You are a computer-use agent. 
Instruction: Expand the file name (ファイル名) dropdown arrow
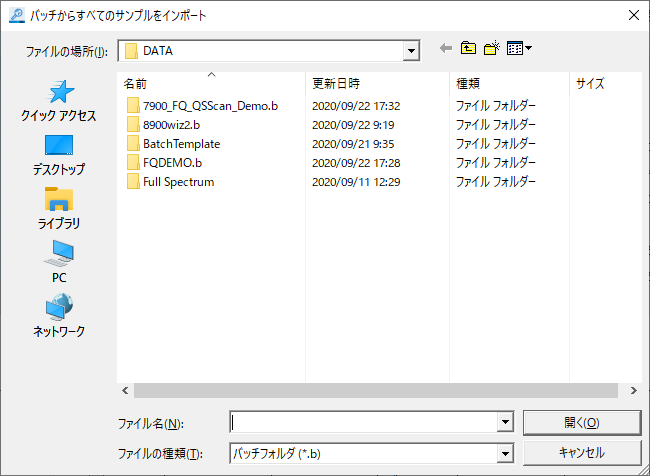pyautogui.click(x=505, y=423)
